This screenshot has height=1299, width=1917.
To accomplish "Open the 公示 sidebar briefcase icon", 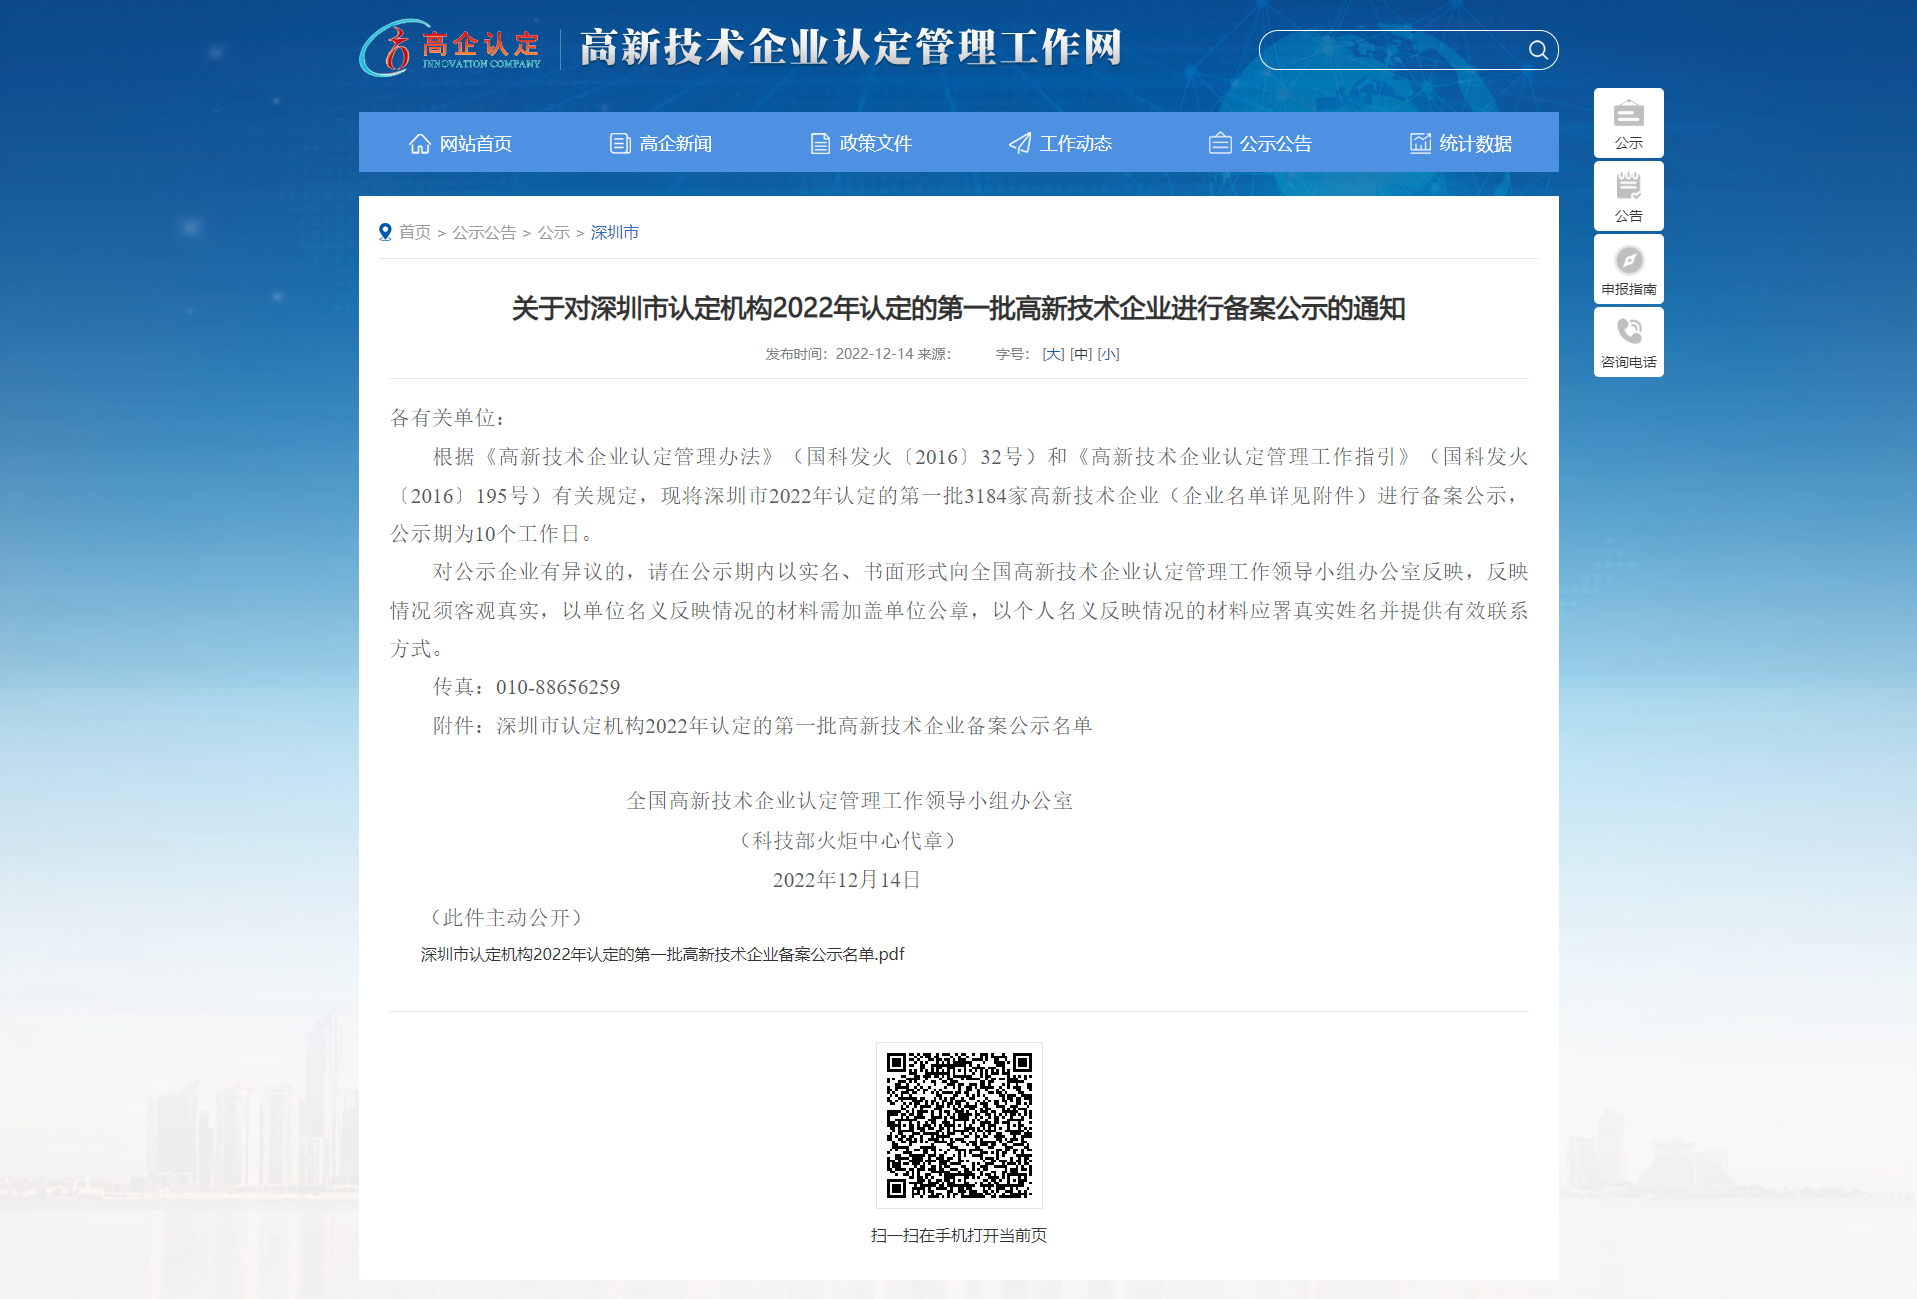I will [1628, 115].
